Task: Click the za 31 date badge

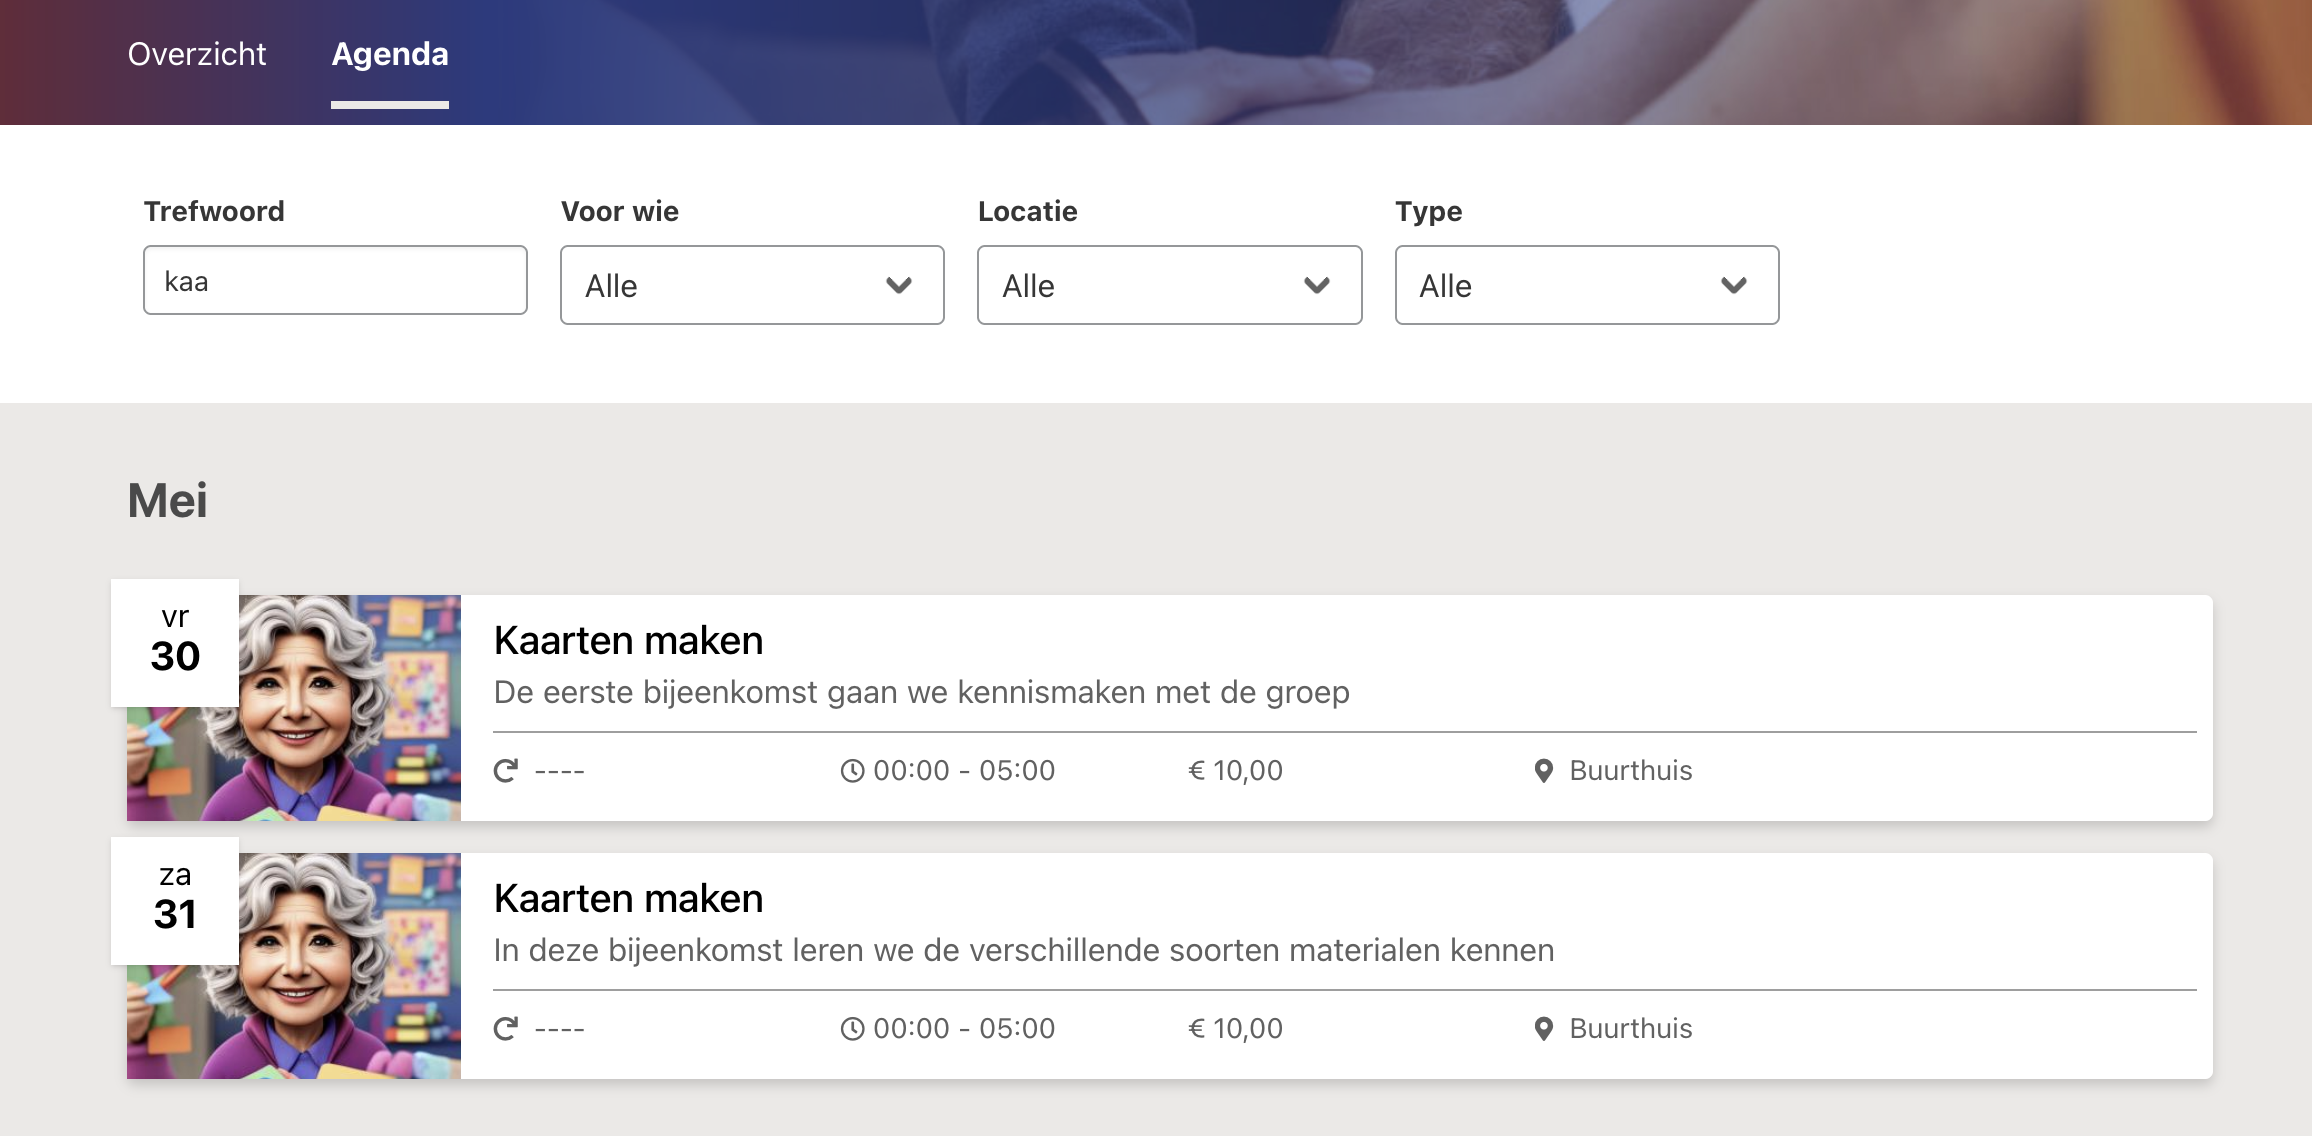Action: click(x=175, y=900)
